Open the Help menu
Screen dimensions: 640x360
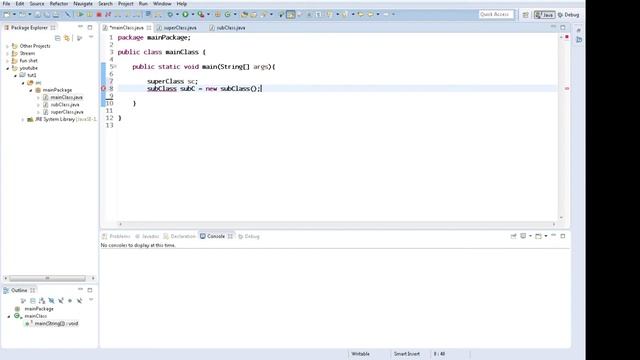point(182,4)
